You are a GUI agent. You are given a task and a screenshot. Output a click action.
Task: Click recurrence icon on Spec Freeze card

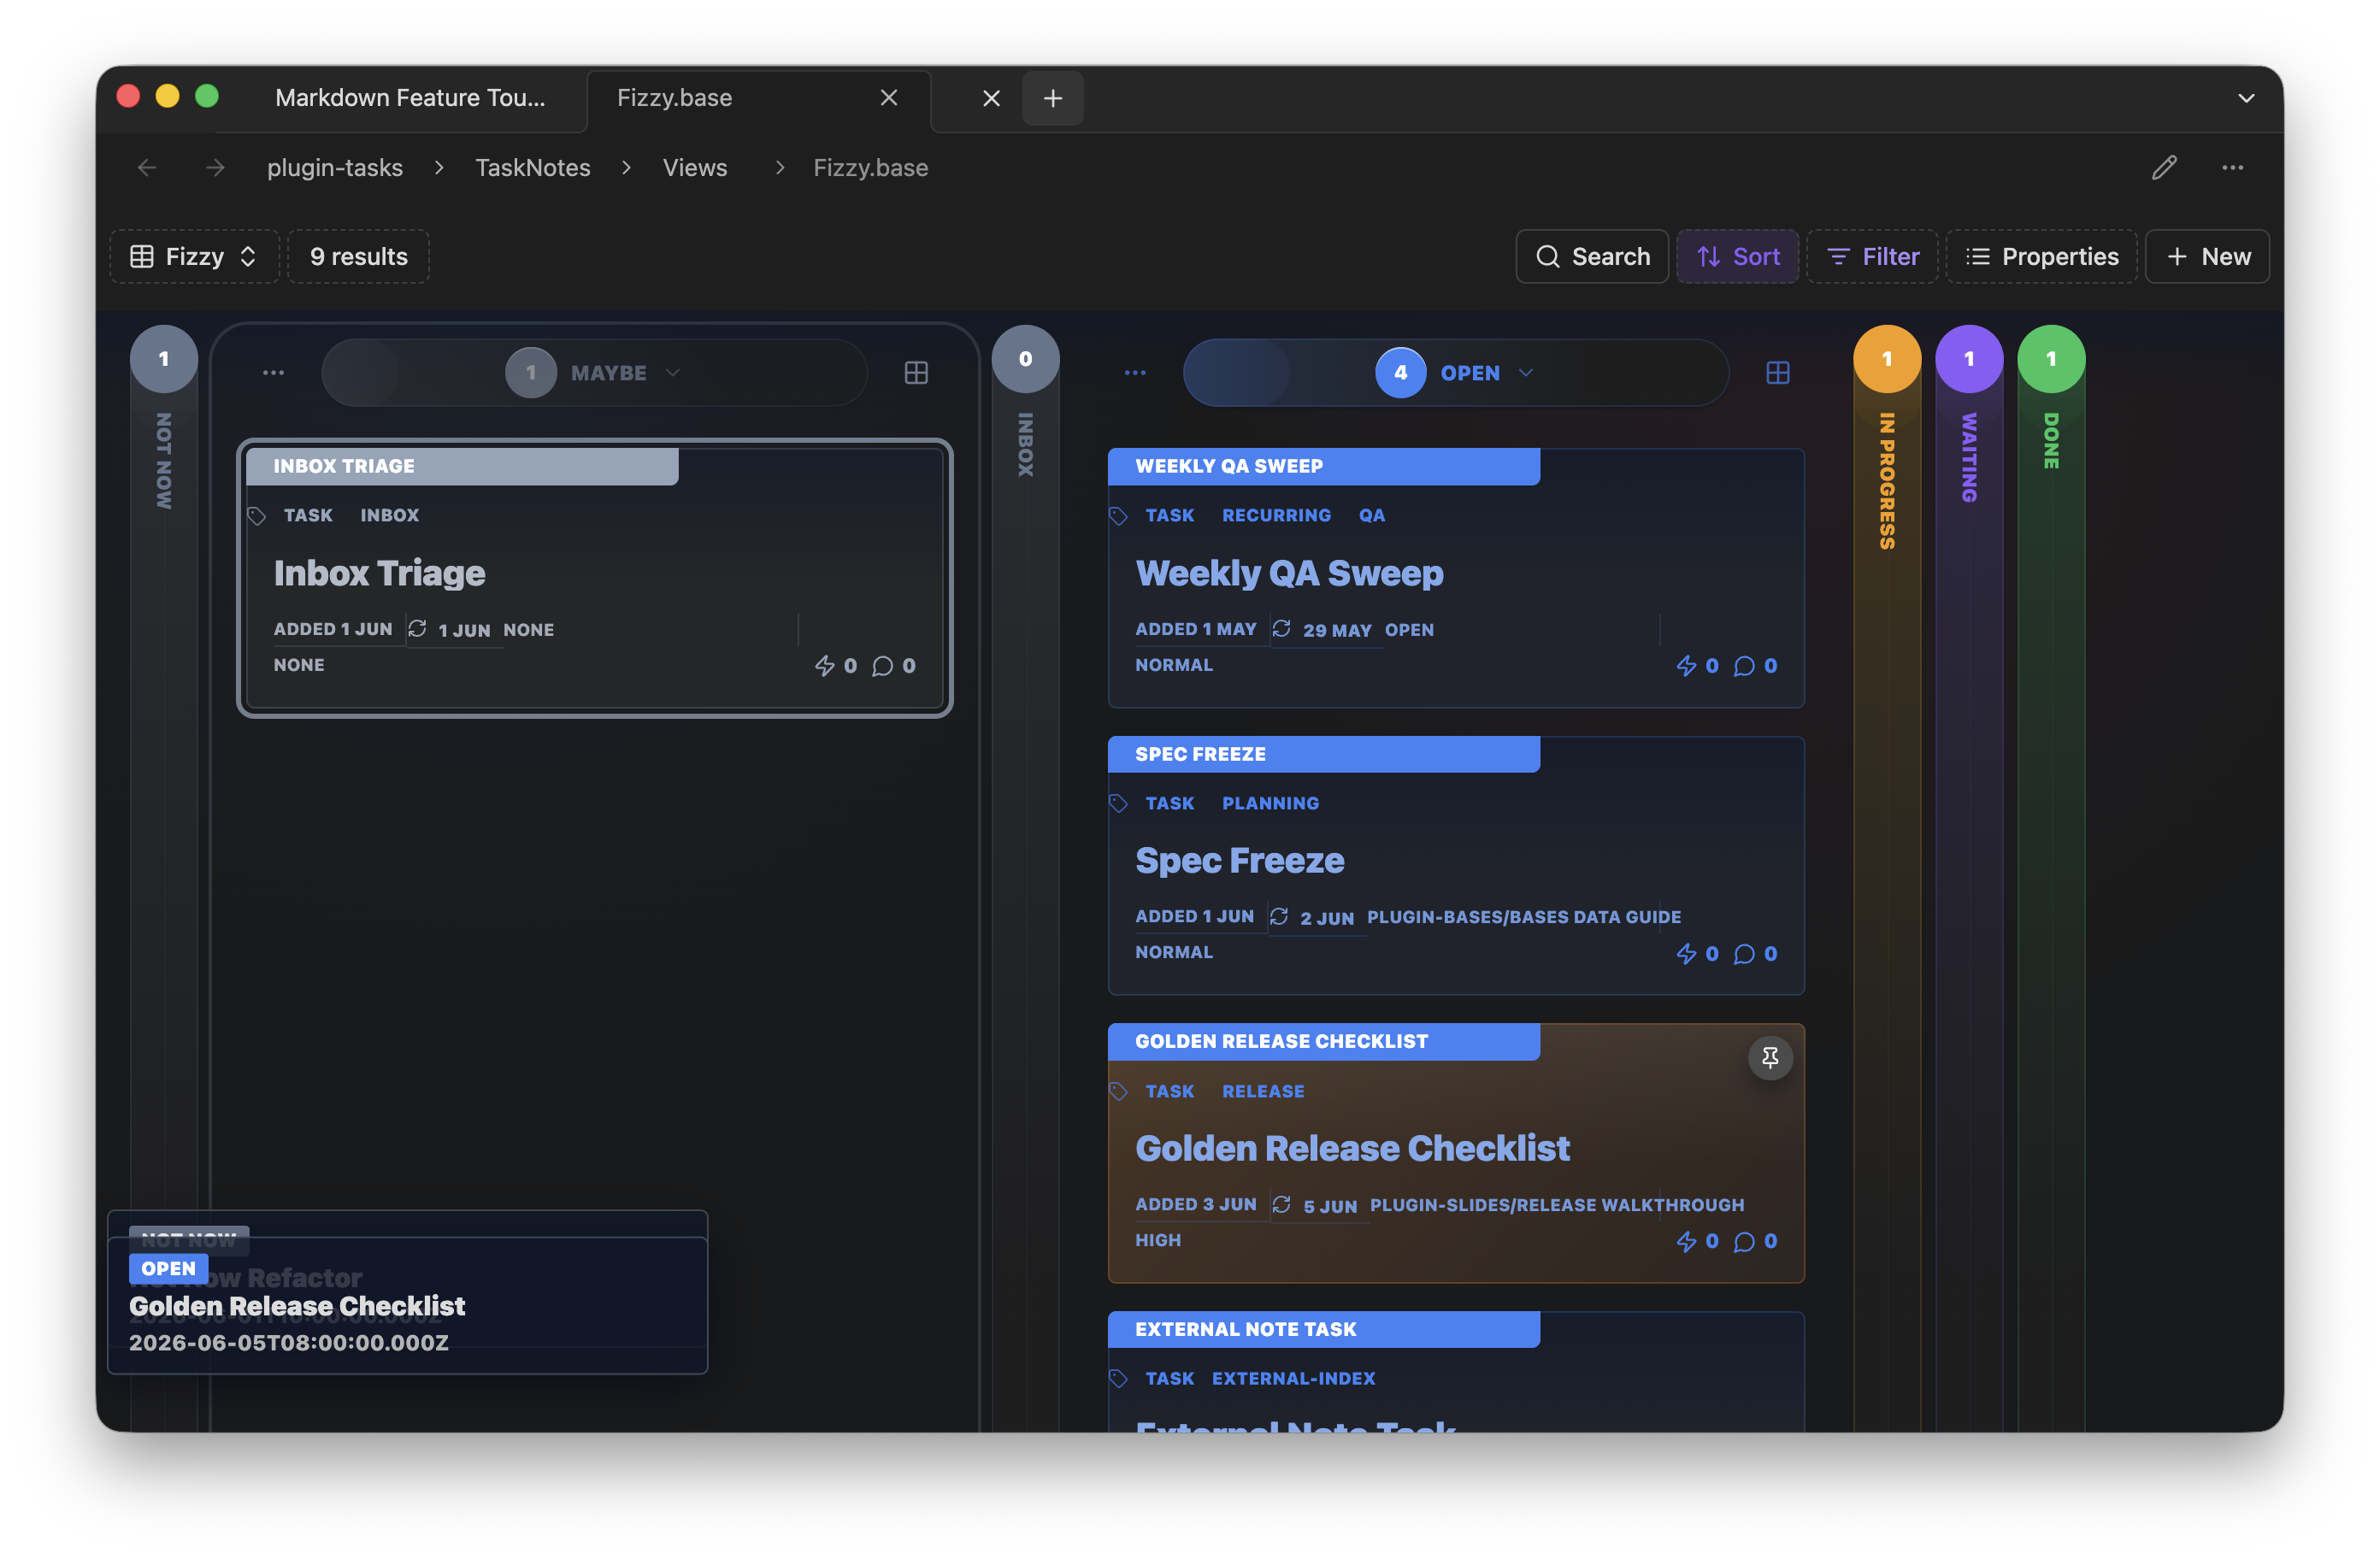(1278, 917)
